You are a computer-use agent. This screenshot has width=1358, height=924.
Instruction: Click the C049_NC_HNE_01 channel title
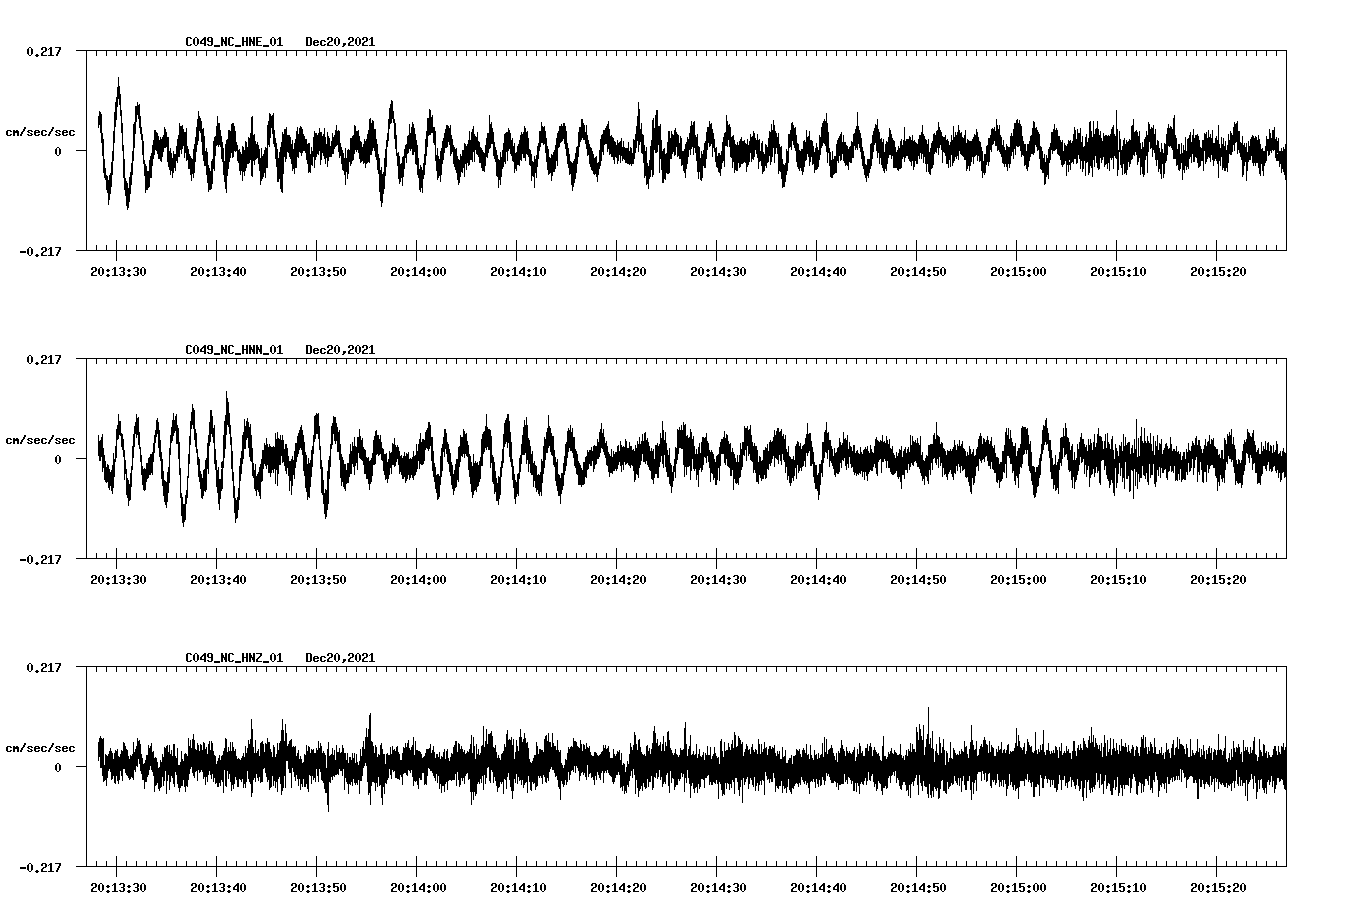(x=234, y=42)
